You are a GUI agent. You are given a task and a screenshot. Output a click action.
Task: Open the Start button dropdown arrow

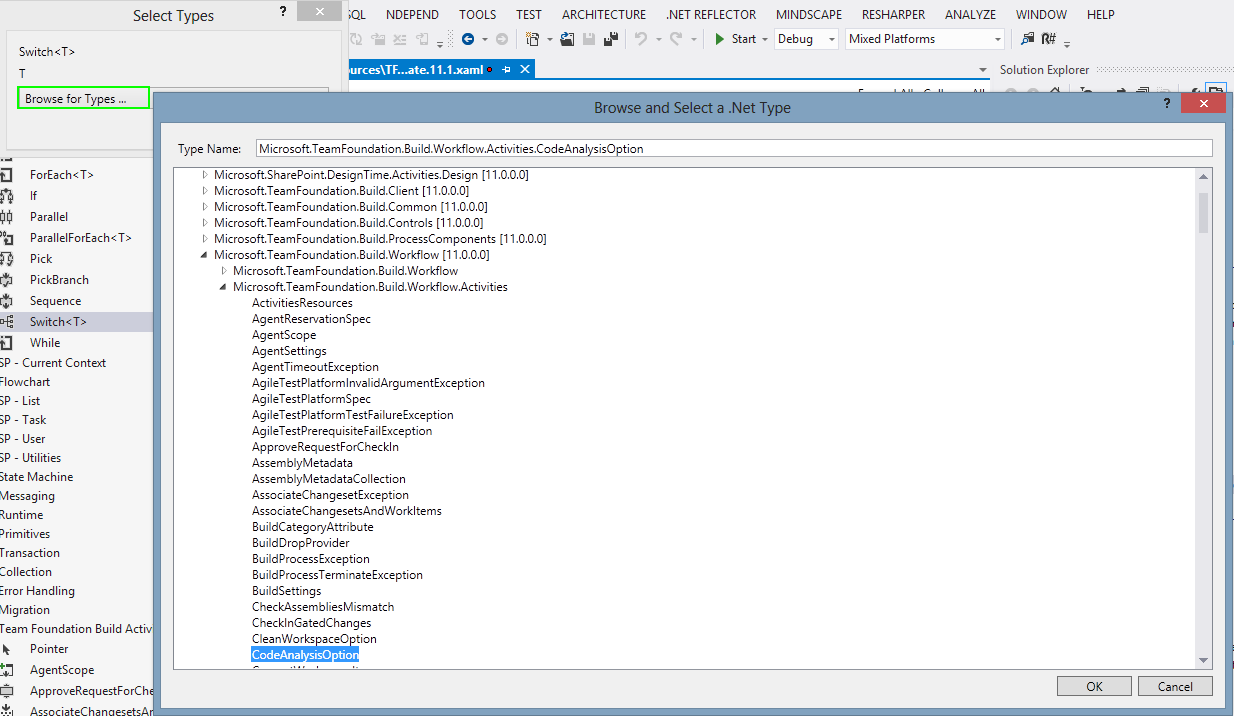765,39
